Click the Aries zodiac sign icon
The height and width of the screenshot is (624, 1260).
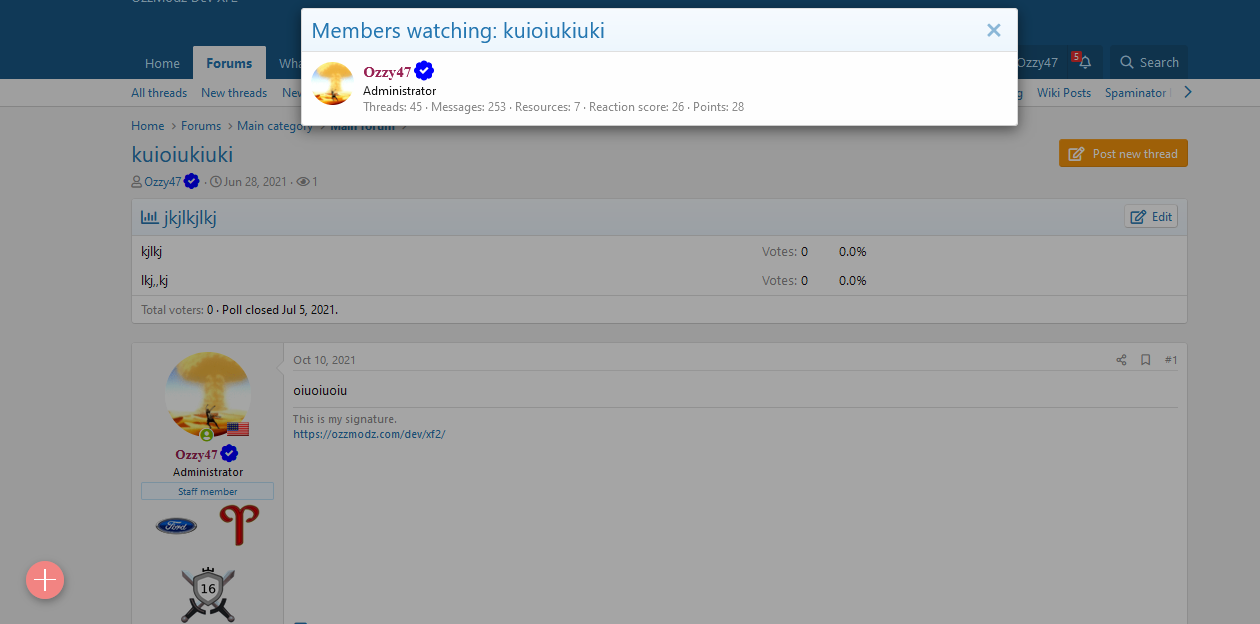pyautogui.click(x=239, y=525)
